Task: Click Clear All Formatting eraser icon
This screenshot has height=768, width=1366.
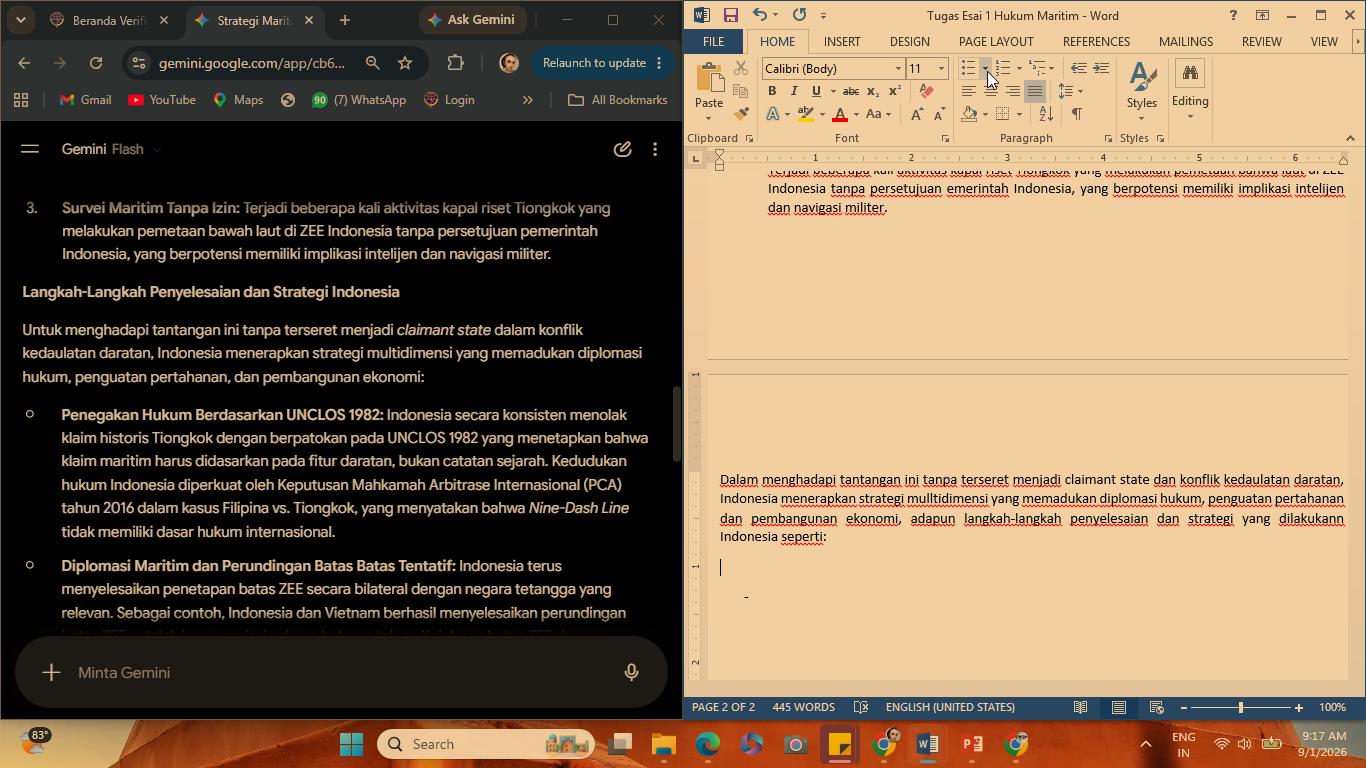Action: (x=926, y=91)
